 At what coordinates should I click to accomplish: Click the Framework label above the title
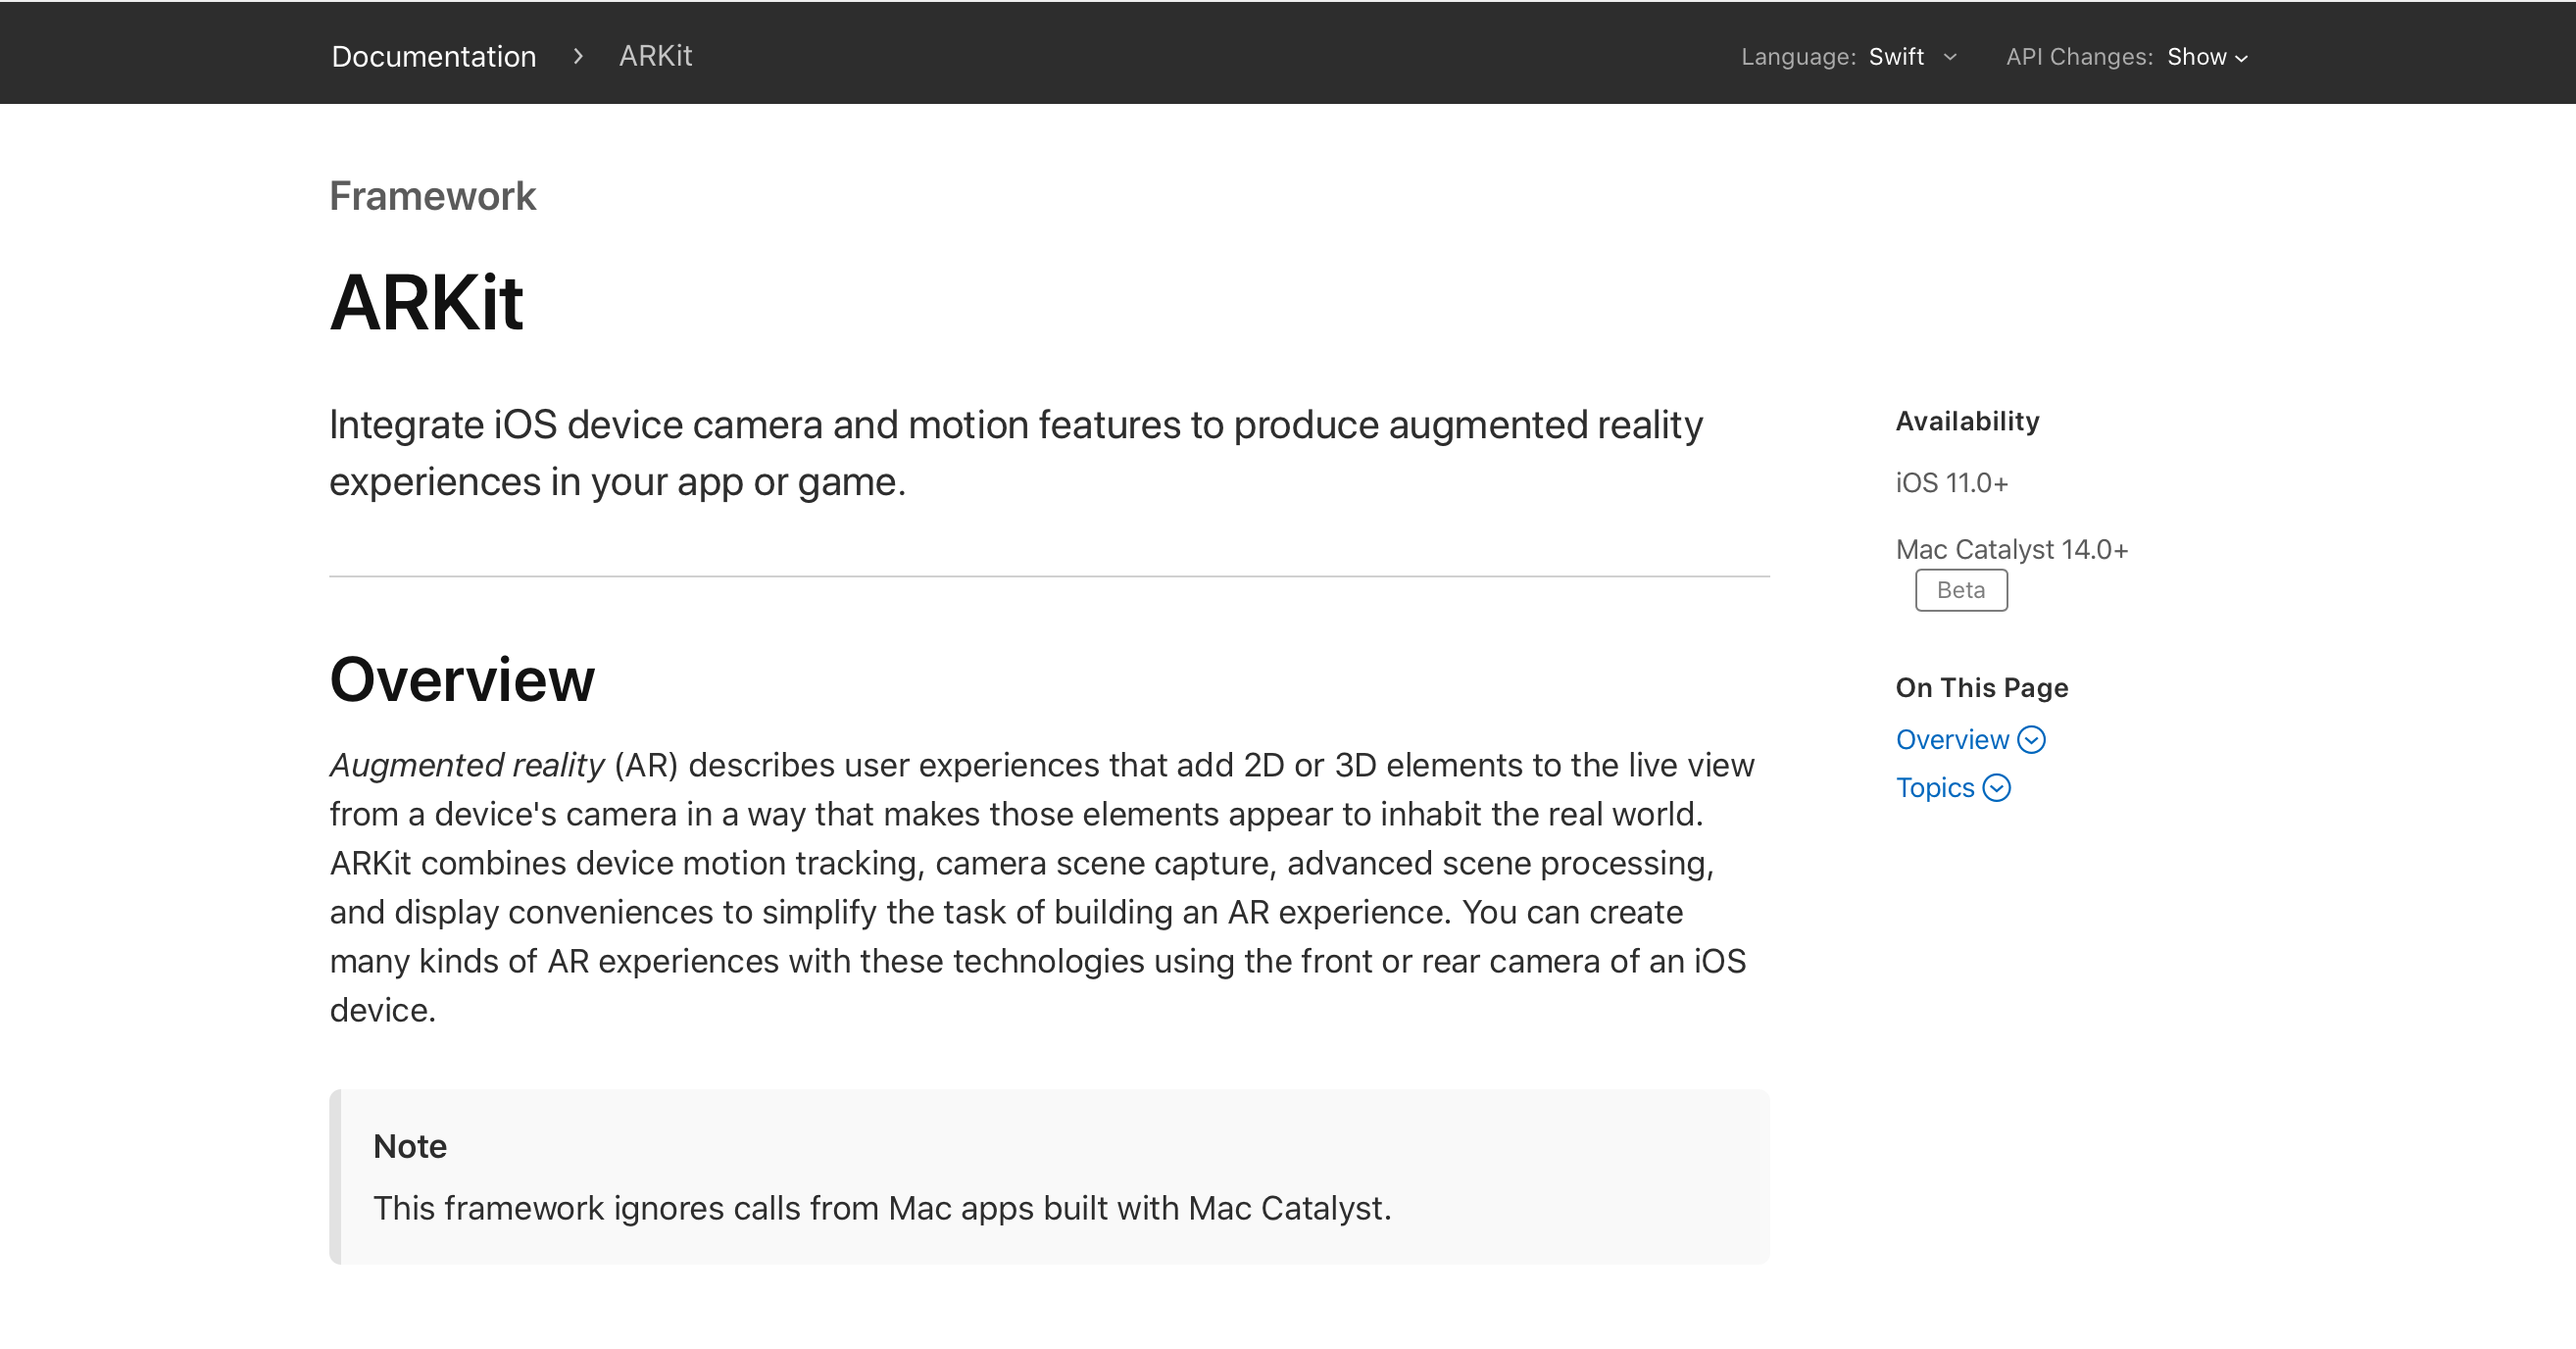[x=433, y=196]
